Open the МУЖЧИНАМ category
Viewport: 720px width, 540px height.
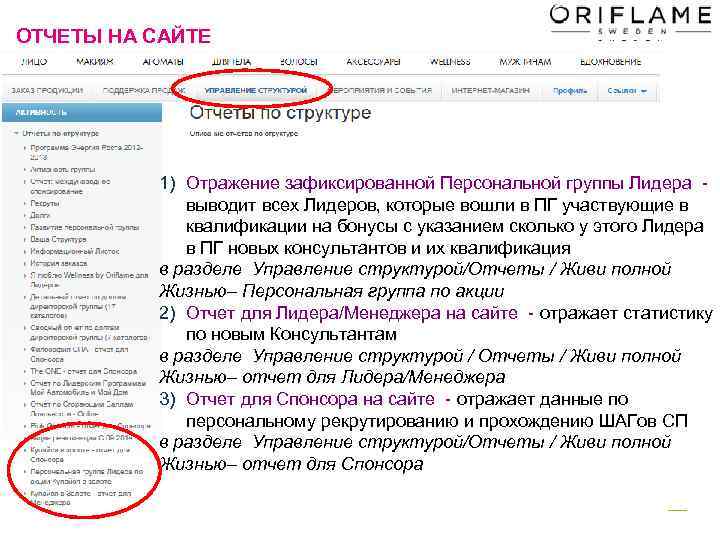coord(525,62)
